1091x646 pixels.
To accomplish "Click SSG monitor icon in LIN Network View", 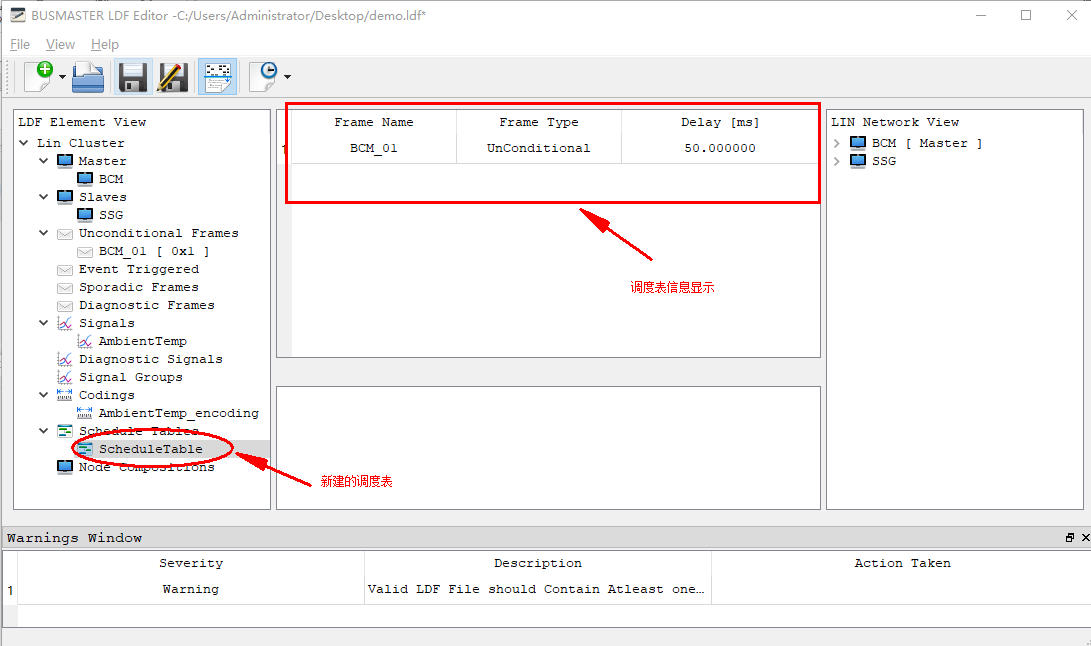I will click(x=858, y=161).
